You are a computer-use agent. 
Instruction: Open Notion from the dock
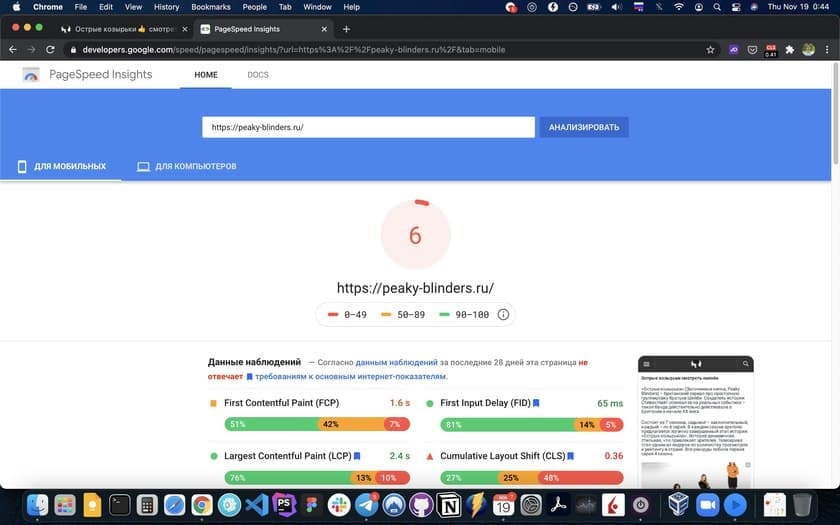click(449, 505)
